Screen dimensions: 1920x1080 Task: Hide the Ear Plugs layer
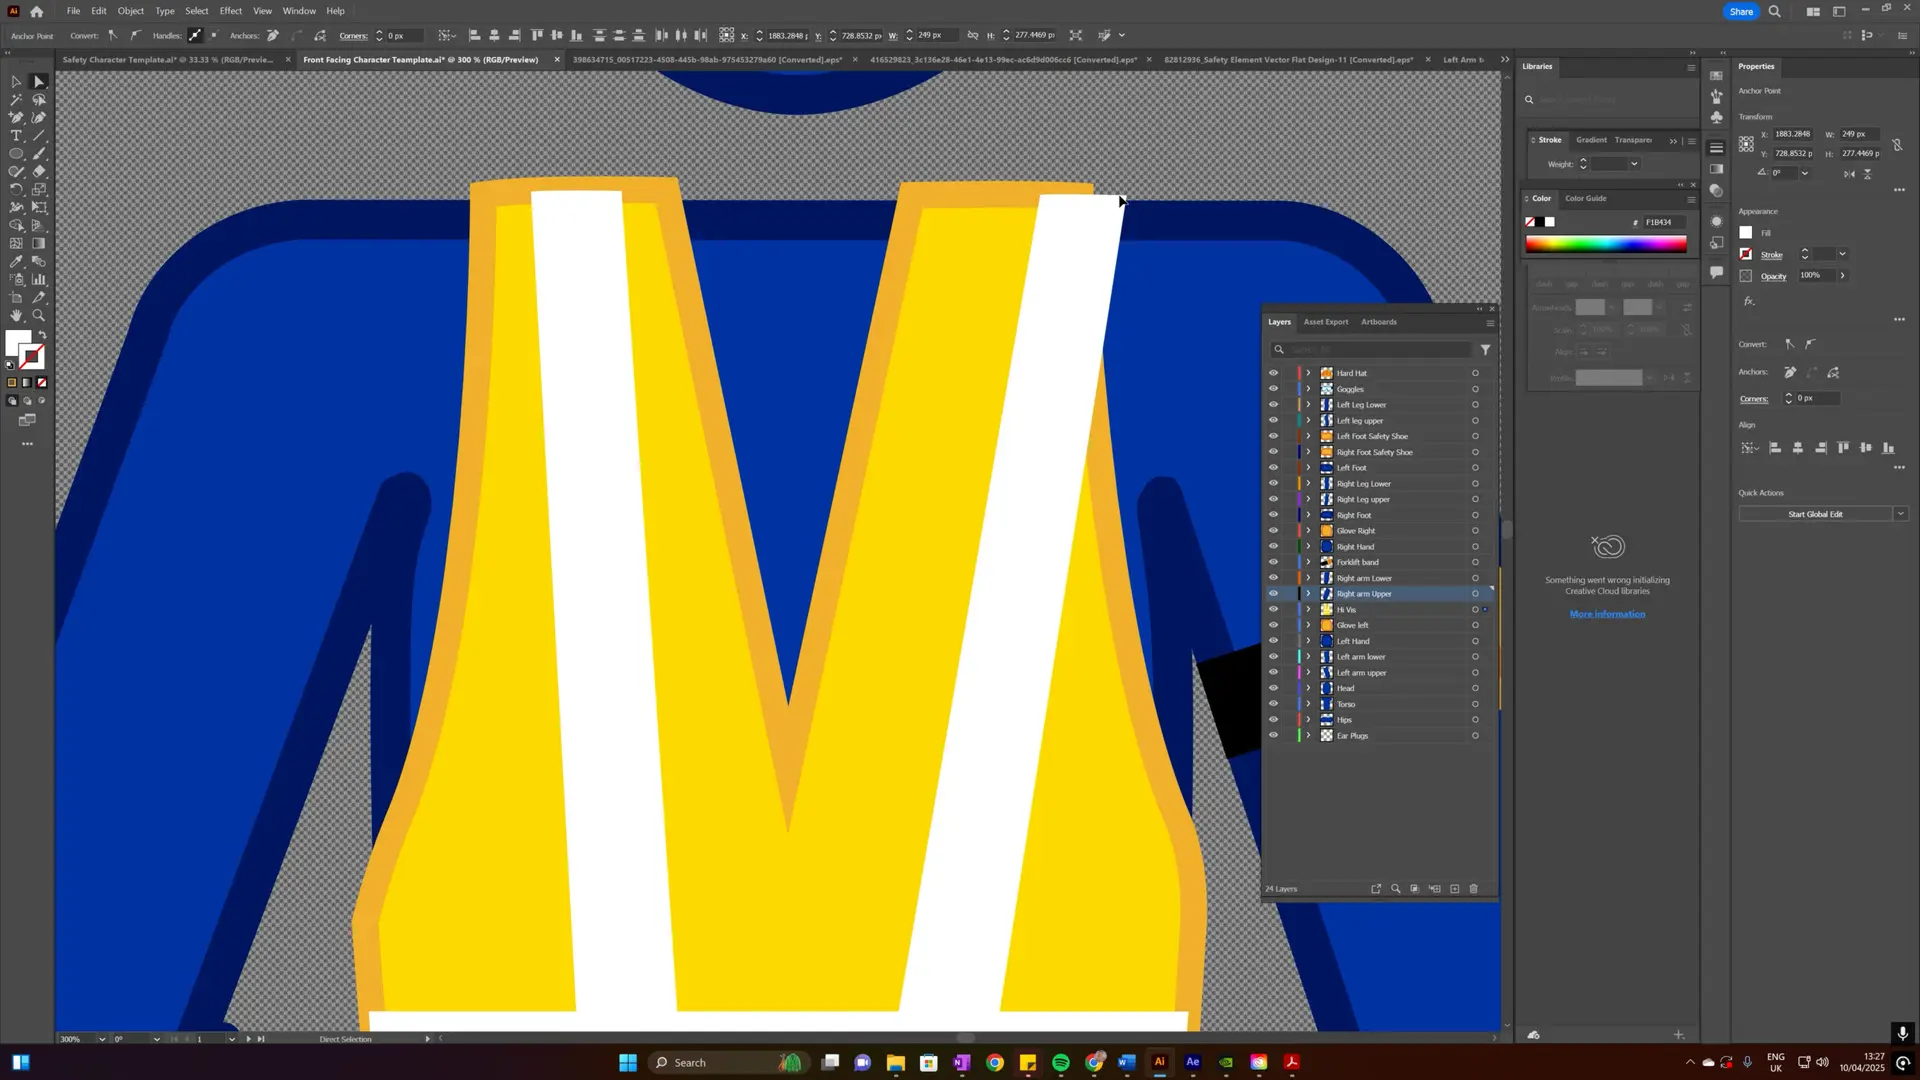1273,736
